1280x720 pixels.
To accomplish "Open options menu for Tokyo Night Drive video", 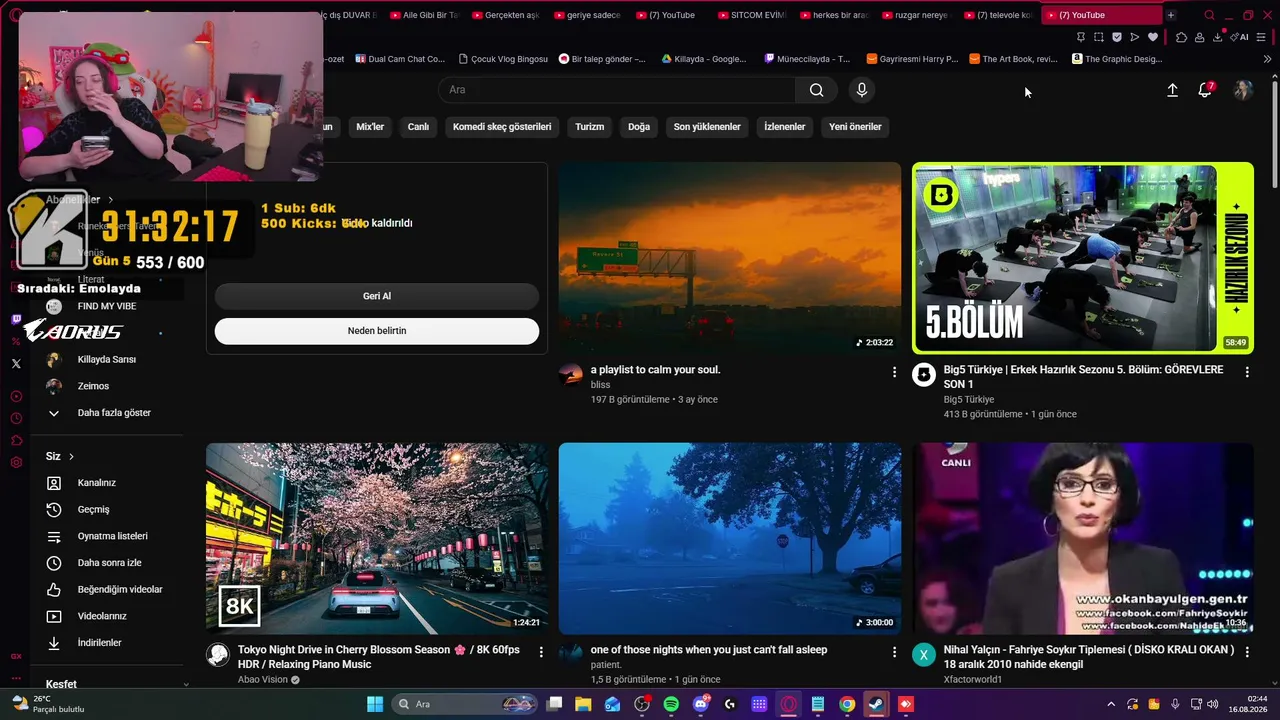I will pos(541,652).
